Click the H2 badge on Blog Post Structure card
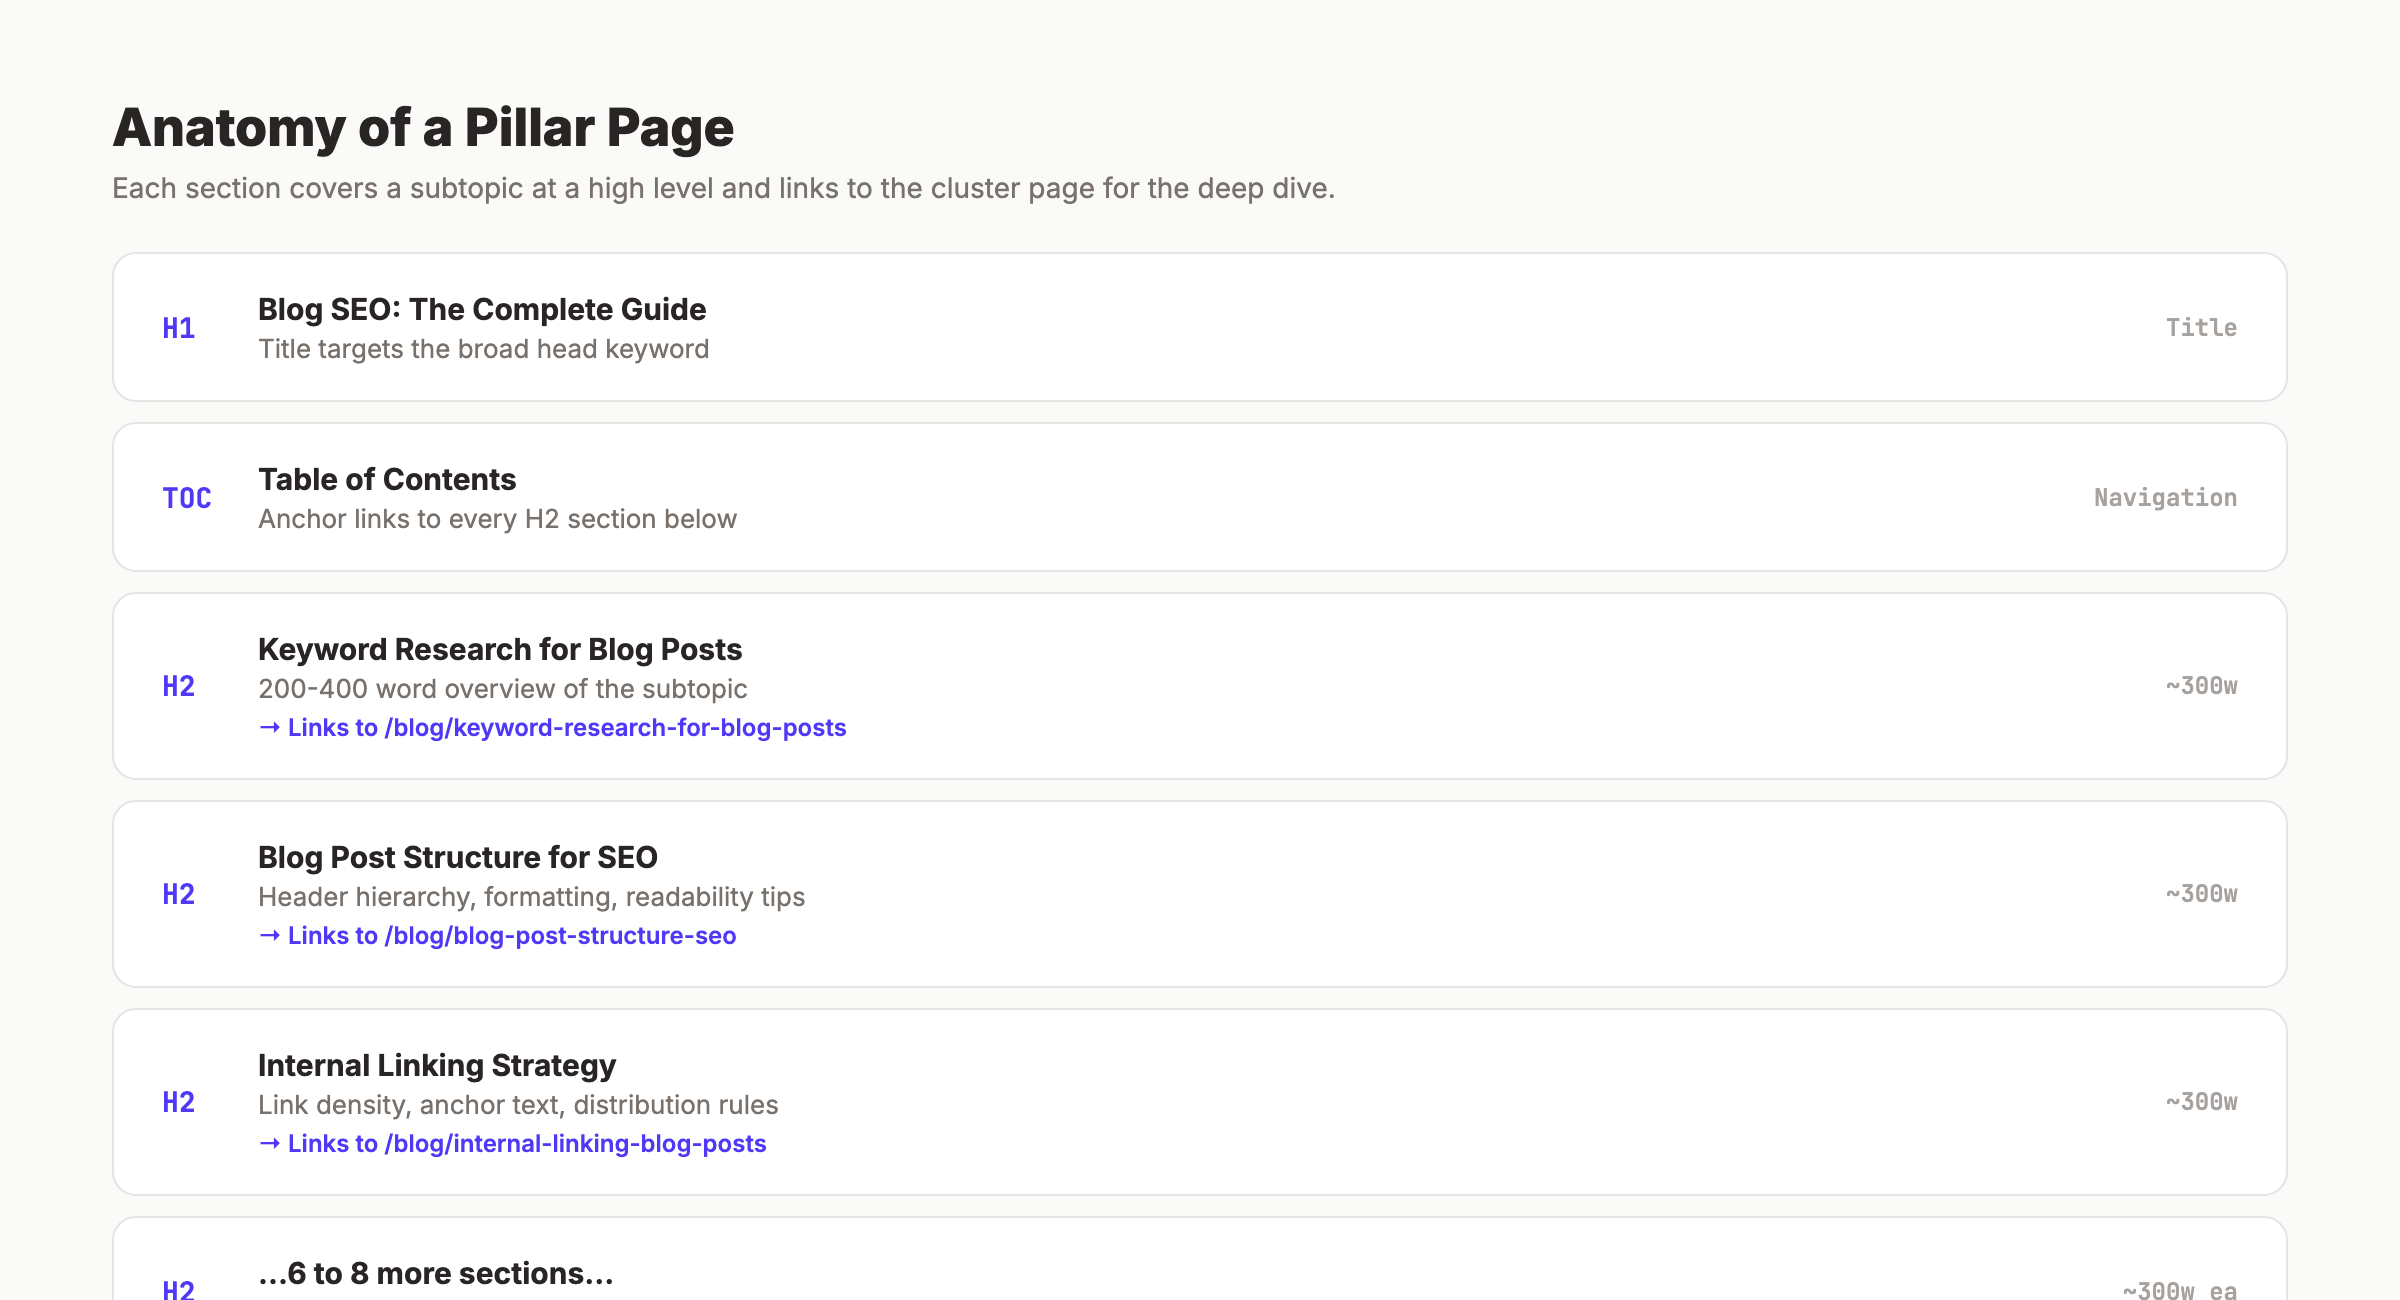2400x1300 pixels. coord(179,894)
